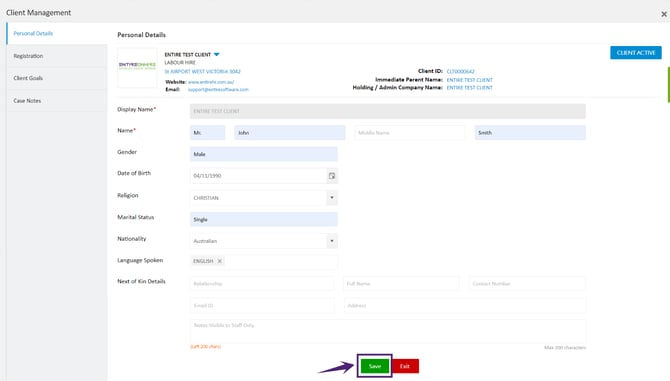Click the green Save button
Screen dimensions: 670x381
pos(375,366)
